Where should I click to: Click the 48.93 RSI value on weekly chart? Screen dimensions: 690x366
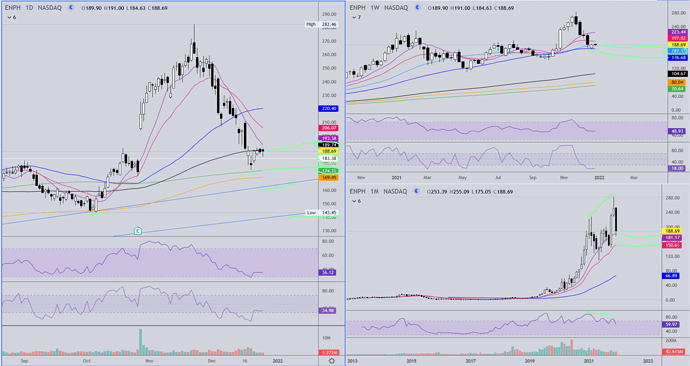coord(676,131)
